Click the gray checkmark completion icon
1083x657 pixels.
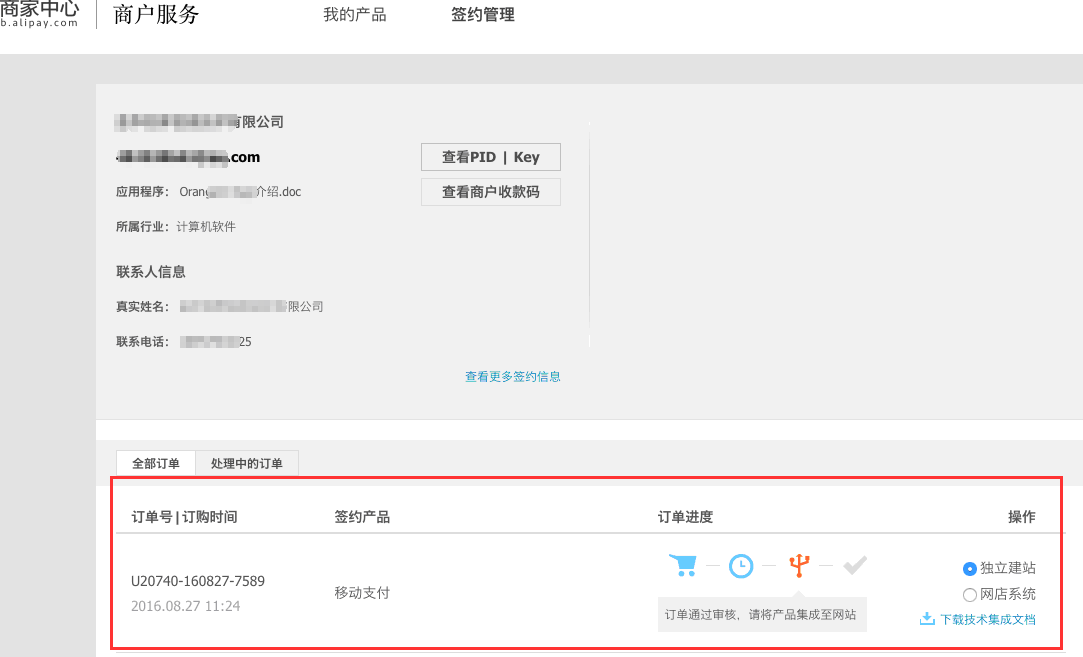pos(854,566)
